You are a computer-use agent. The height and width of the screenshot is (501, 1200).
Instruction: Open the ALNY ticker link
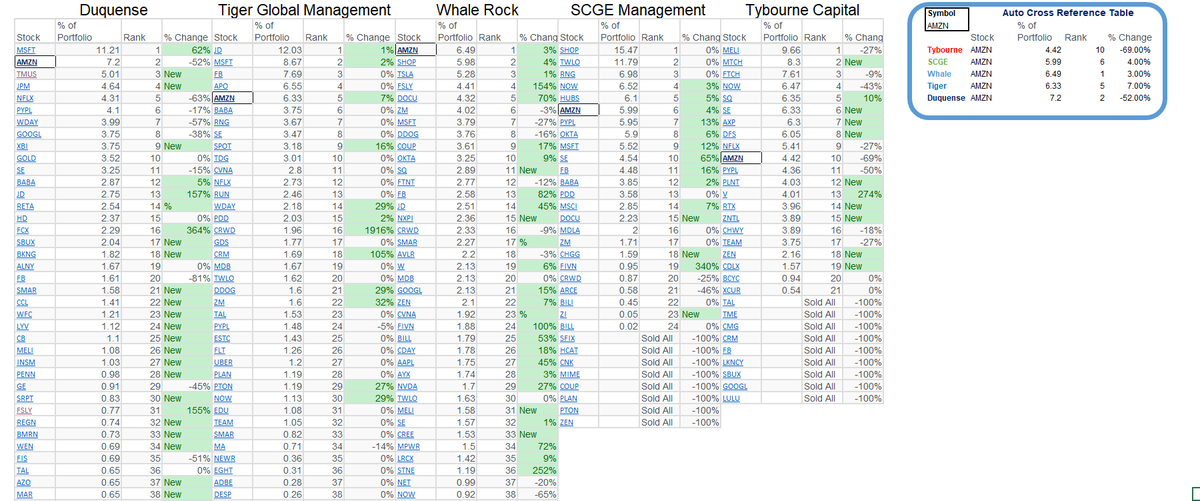pyautogui.click(x=26, y=266)
